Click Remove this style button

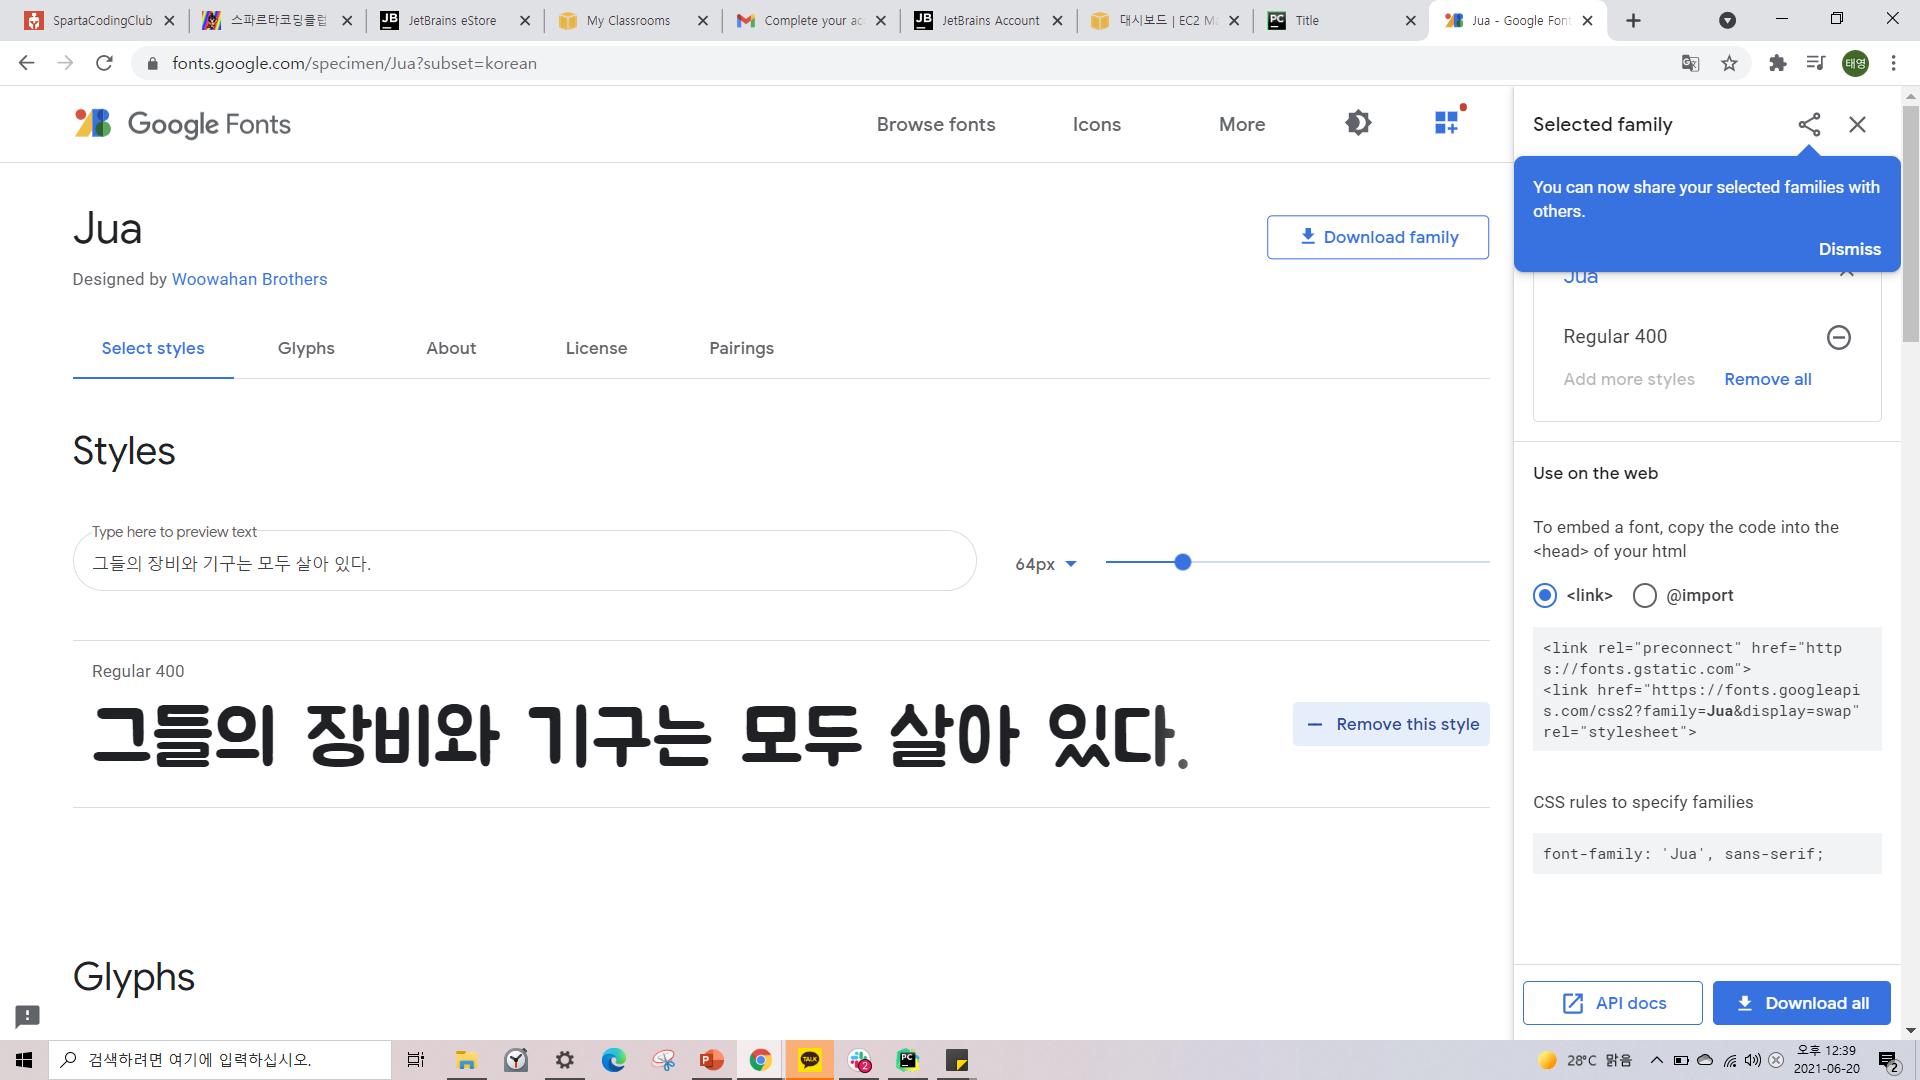click(1391, 724)
